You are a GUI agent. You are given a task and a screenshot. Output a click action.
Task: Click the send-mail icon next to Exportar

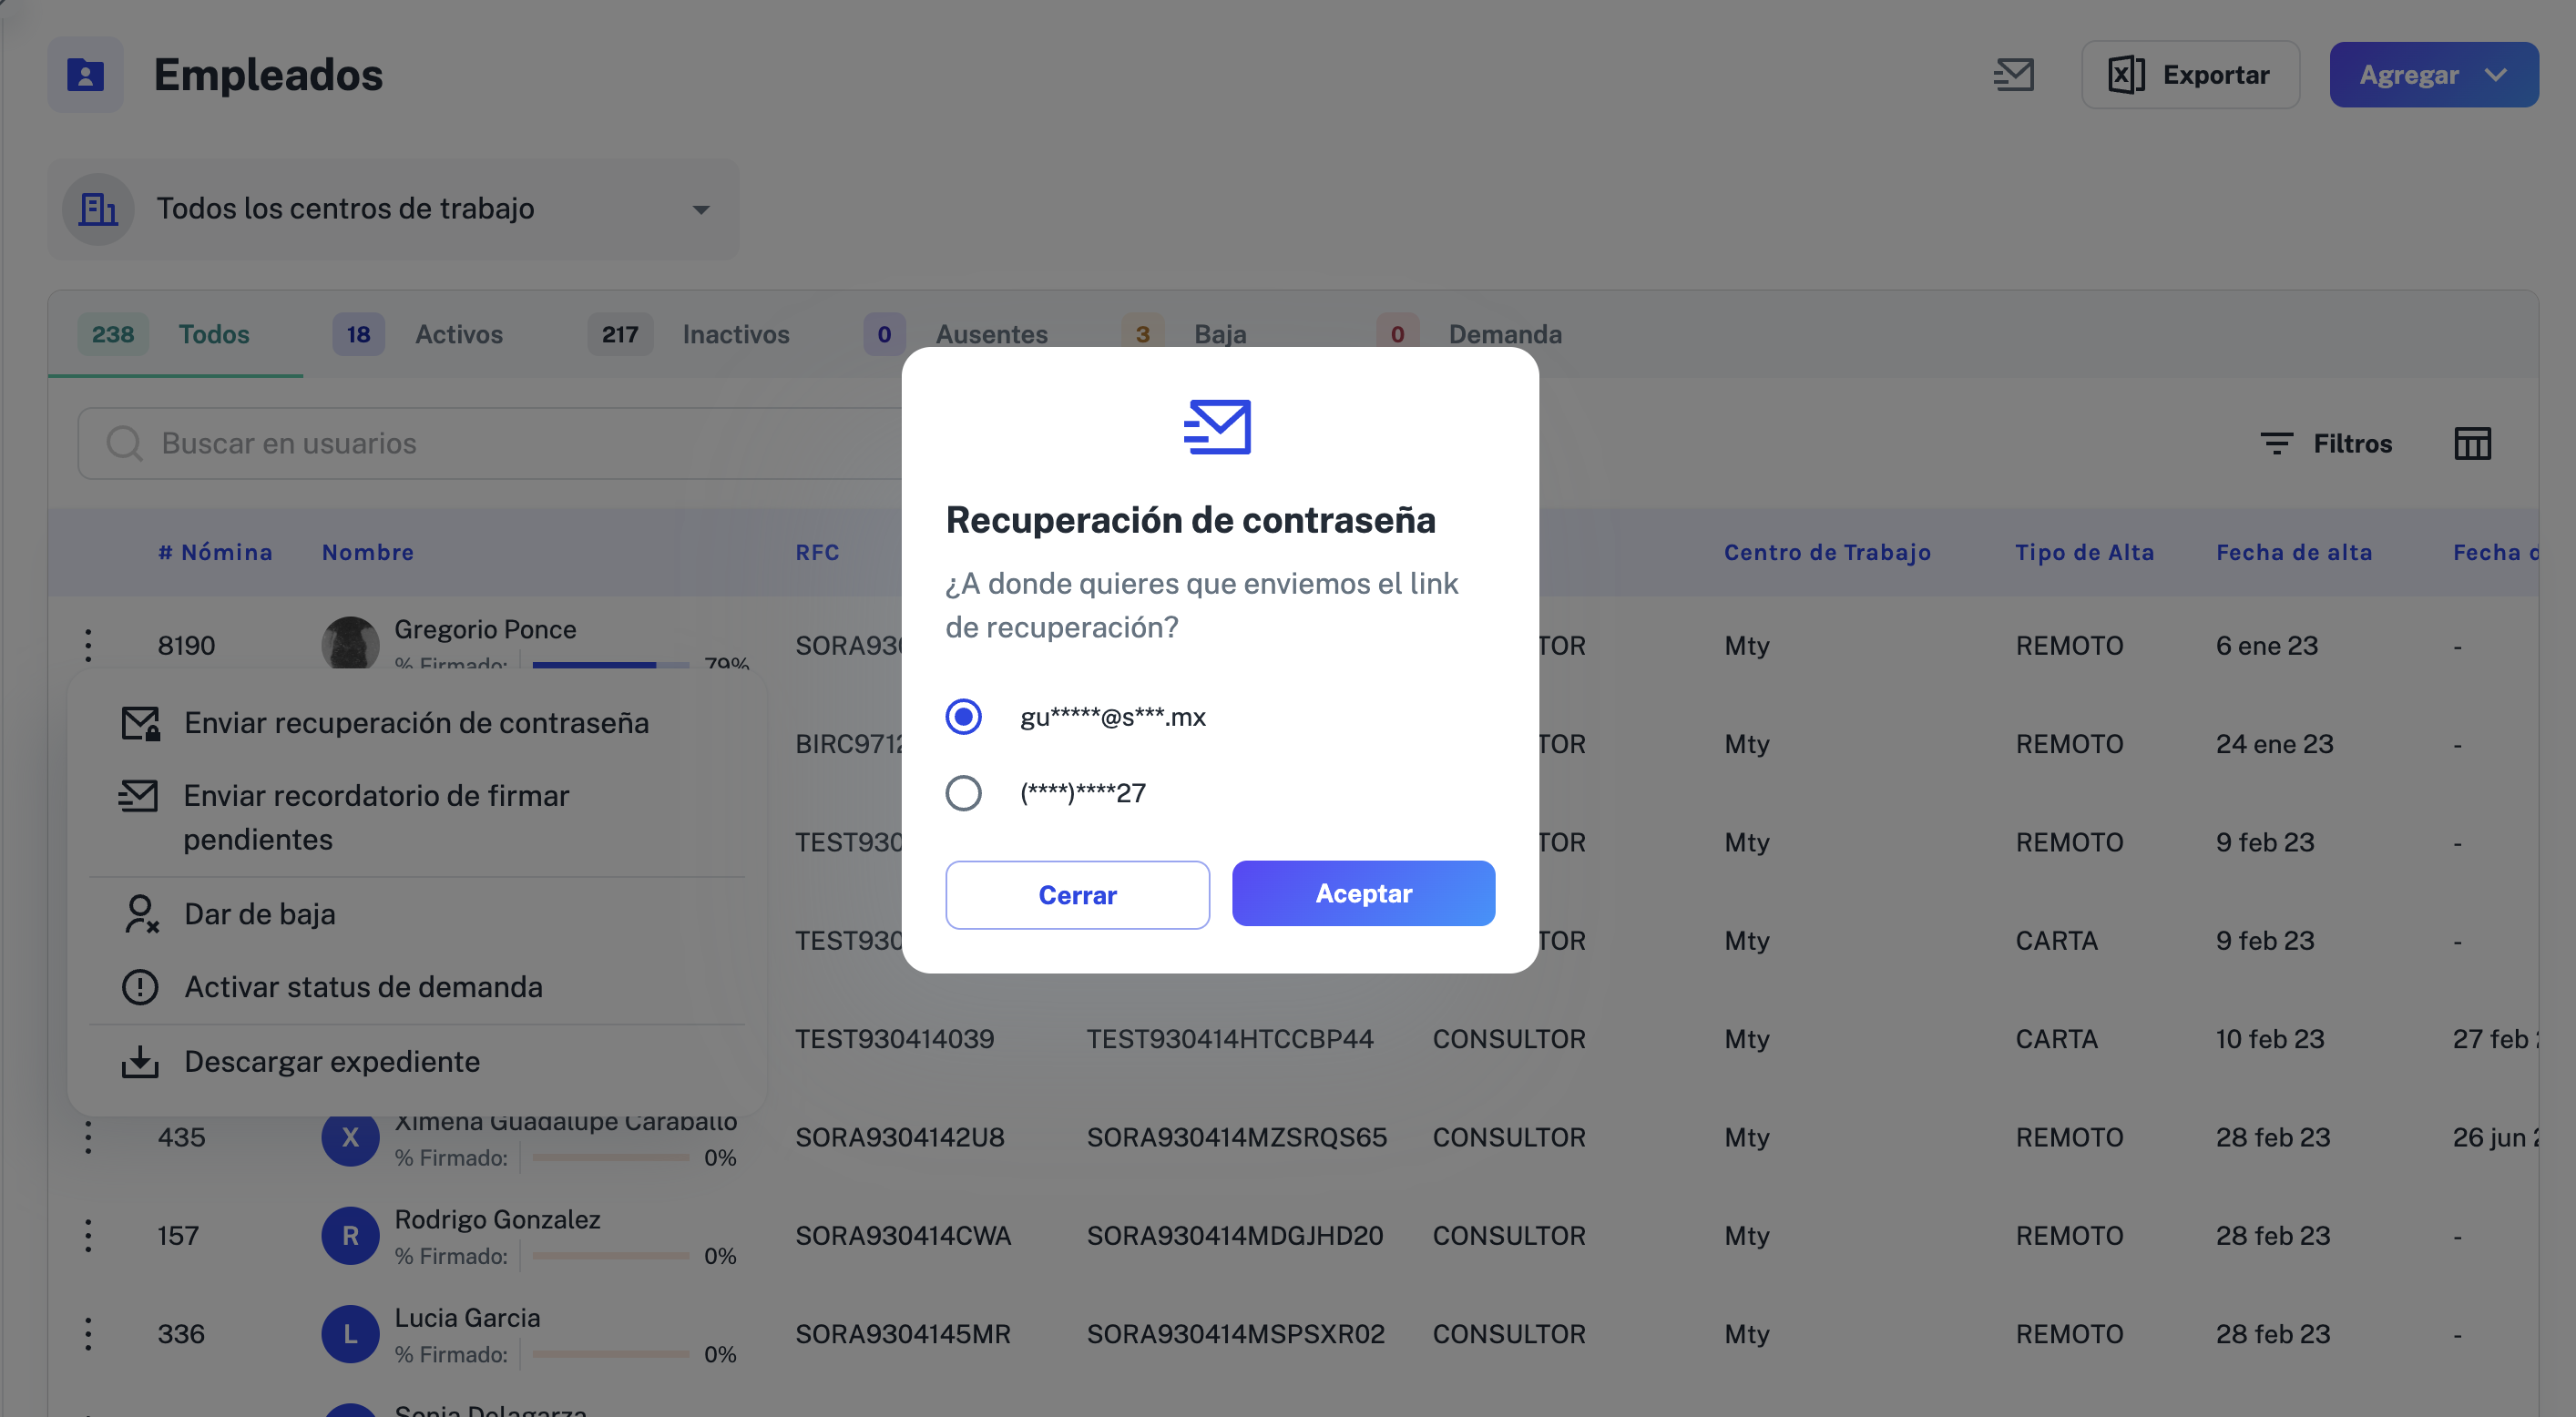[x=2014, y=74]
